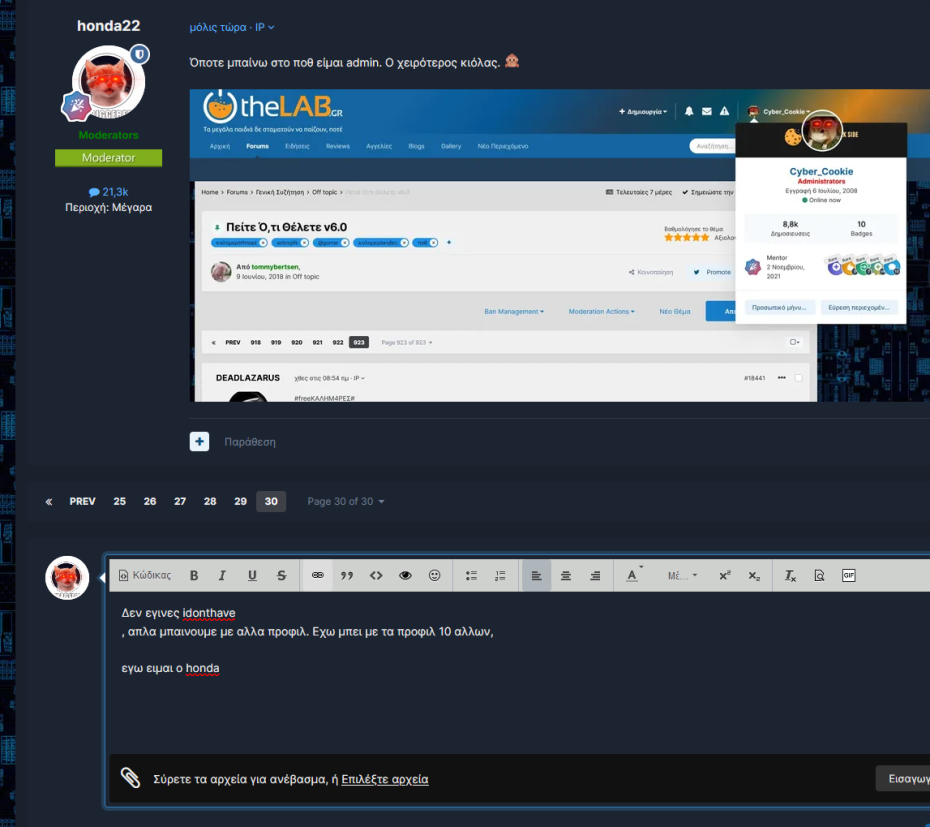930x827 pixels.
Task: Click honda22's avatar picture
Action: (x=109, y=82)
